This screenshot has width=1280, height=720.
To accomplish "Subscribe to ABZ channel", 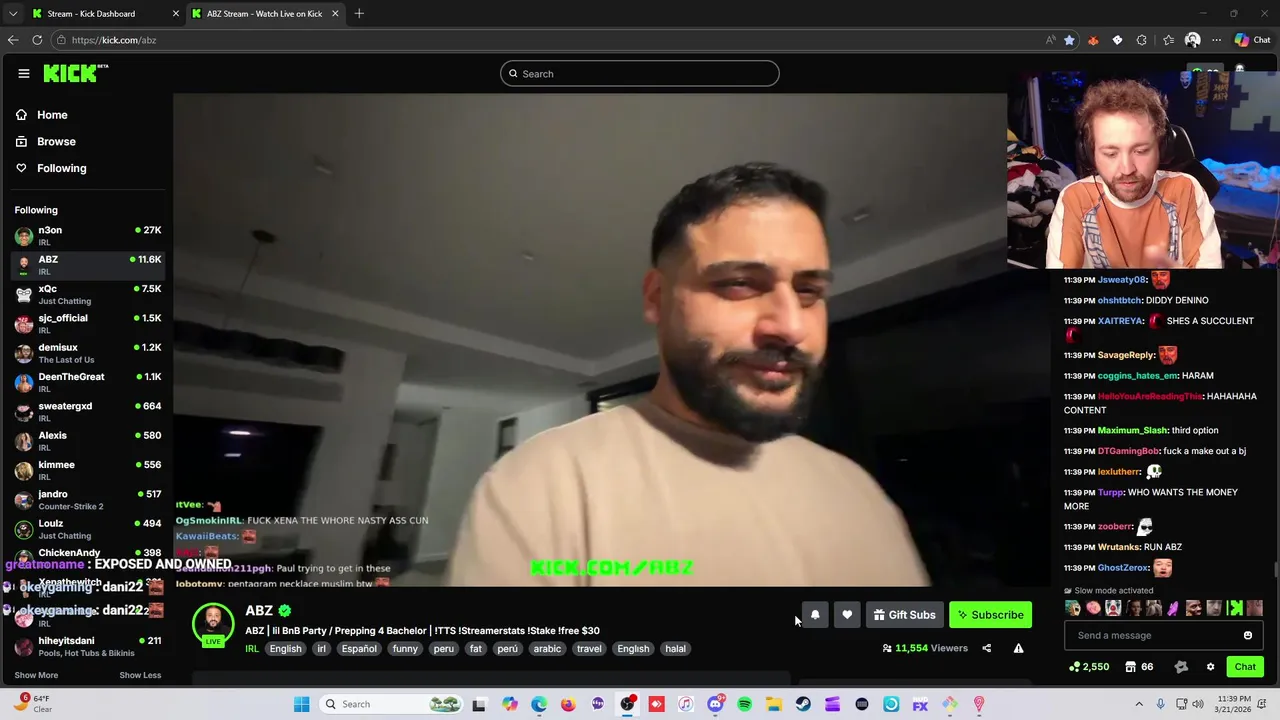I will [990, 615].
